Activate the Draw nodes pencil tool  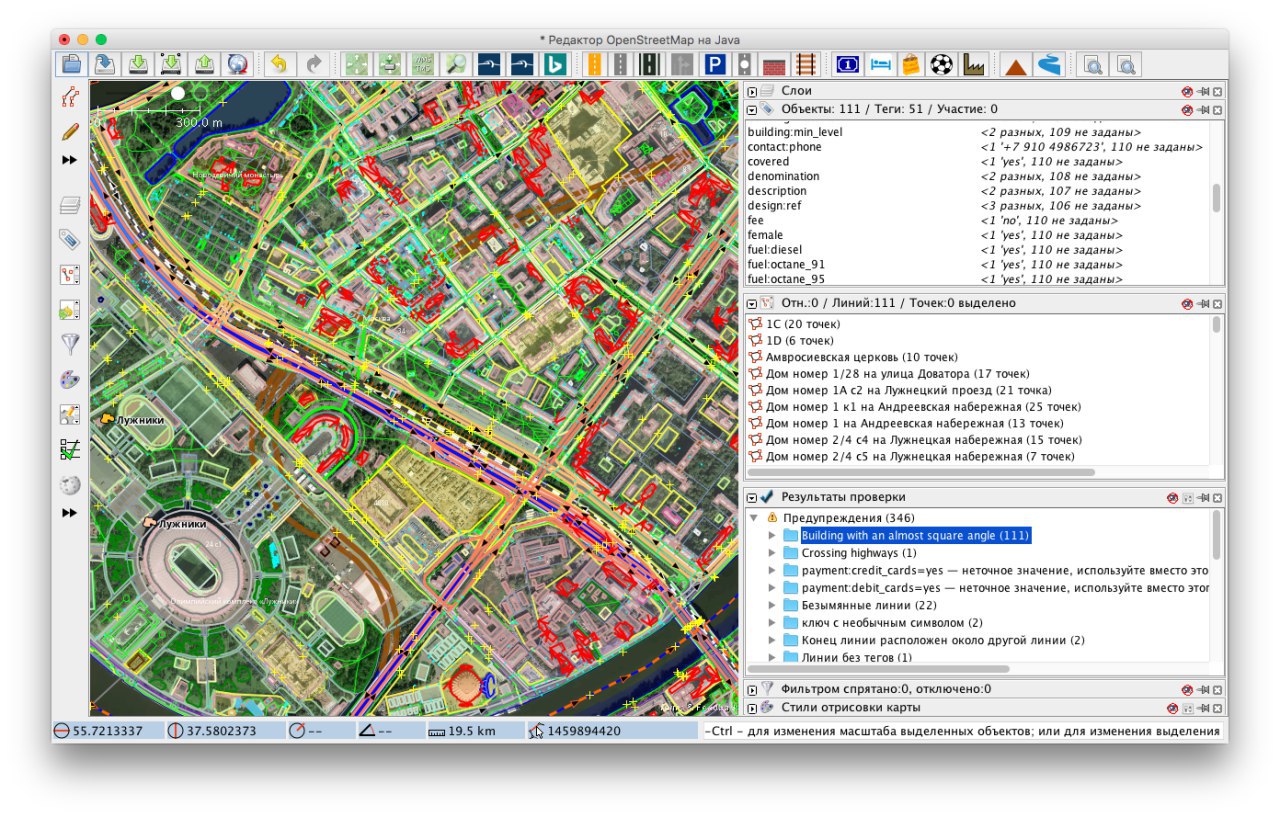click(69, 131)
